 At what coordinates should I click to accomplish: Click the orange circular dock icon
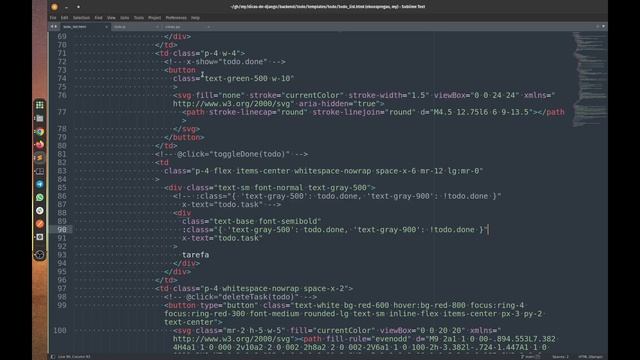tap(40, 224)
